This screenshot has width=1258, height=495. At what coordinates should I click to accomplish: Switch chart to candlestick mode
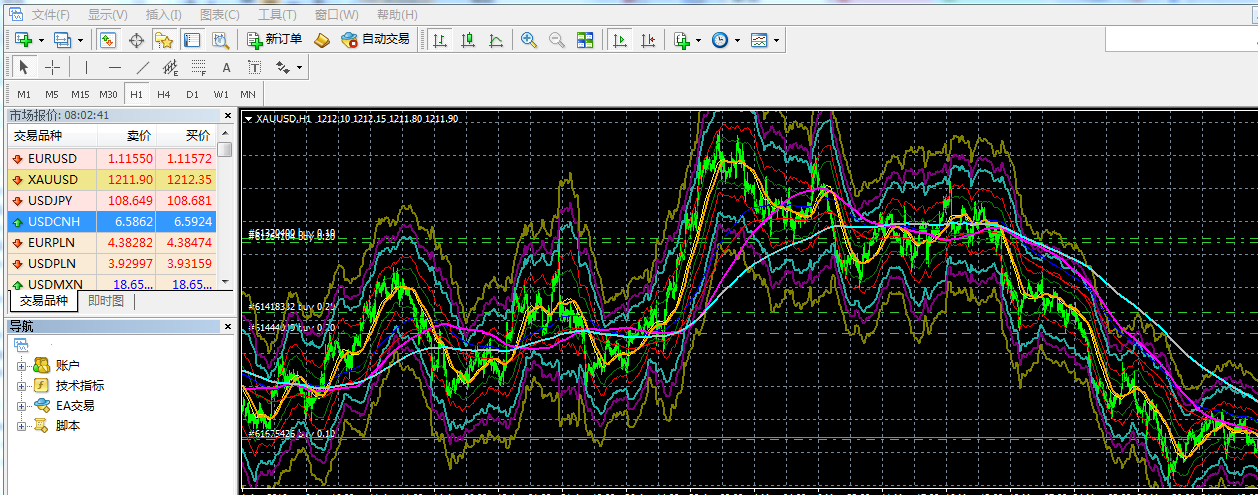(467, 40)
